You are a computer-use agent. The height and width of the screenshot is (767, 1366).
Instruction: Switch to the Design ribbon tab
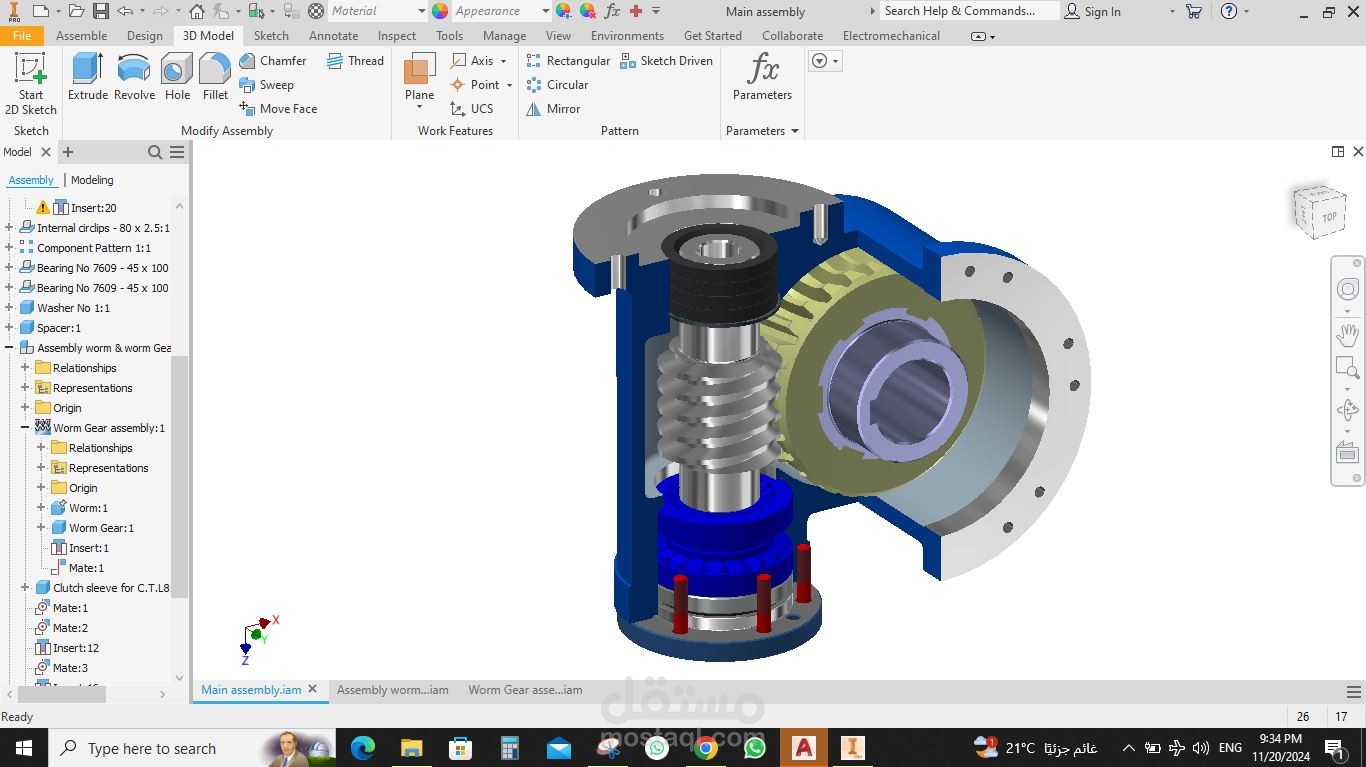(x=145, y=35)
